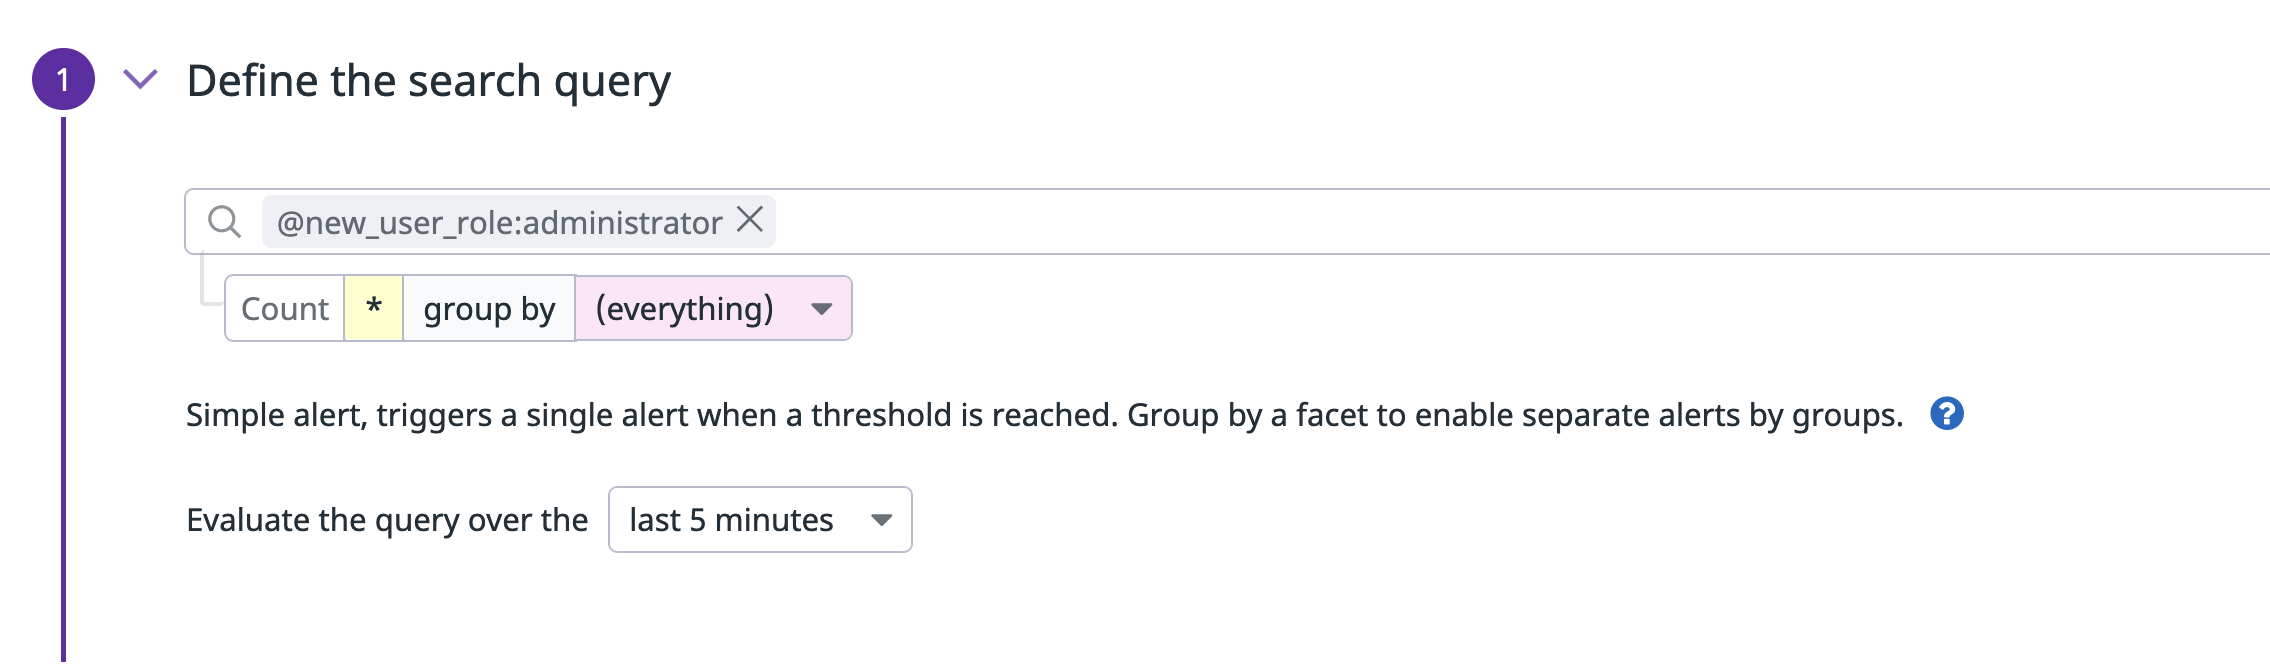Click the purple step progress line

click(x=63, y=400)
